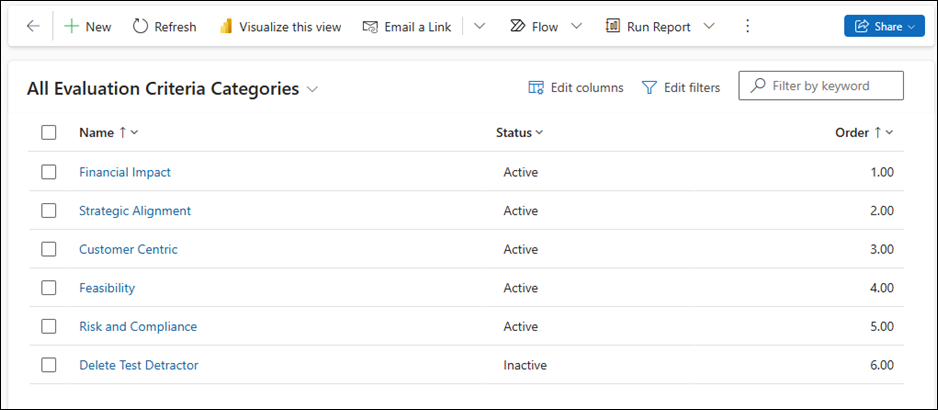The image size is (938, 410).
Task: Open the Status column header menu
Action: [x=520, y=132]
